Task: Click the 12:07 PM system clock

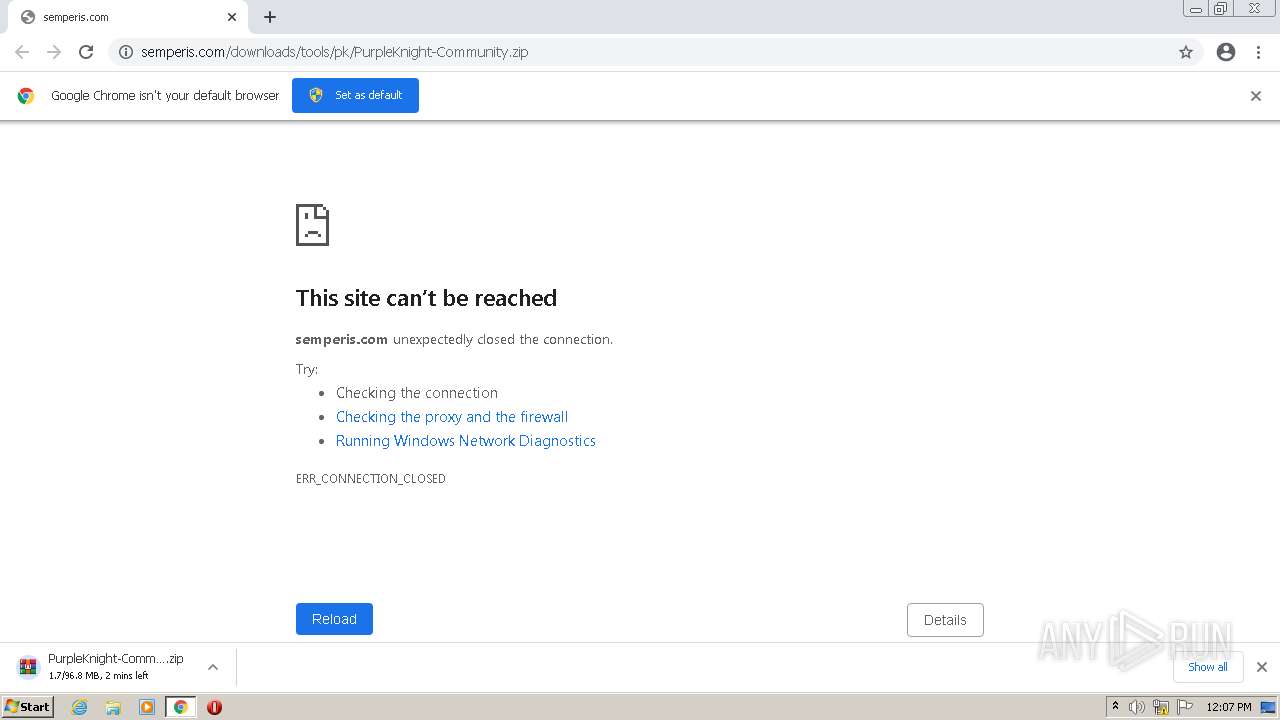Action: click(x=1229, y=707)
